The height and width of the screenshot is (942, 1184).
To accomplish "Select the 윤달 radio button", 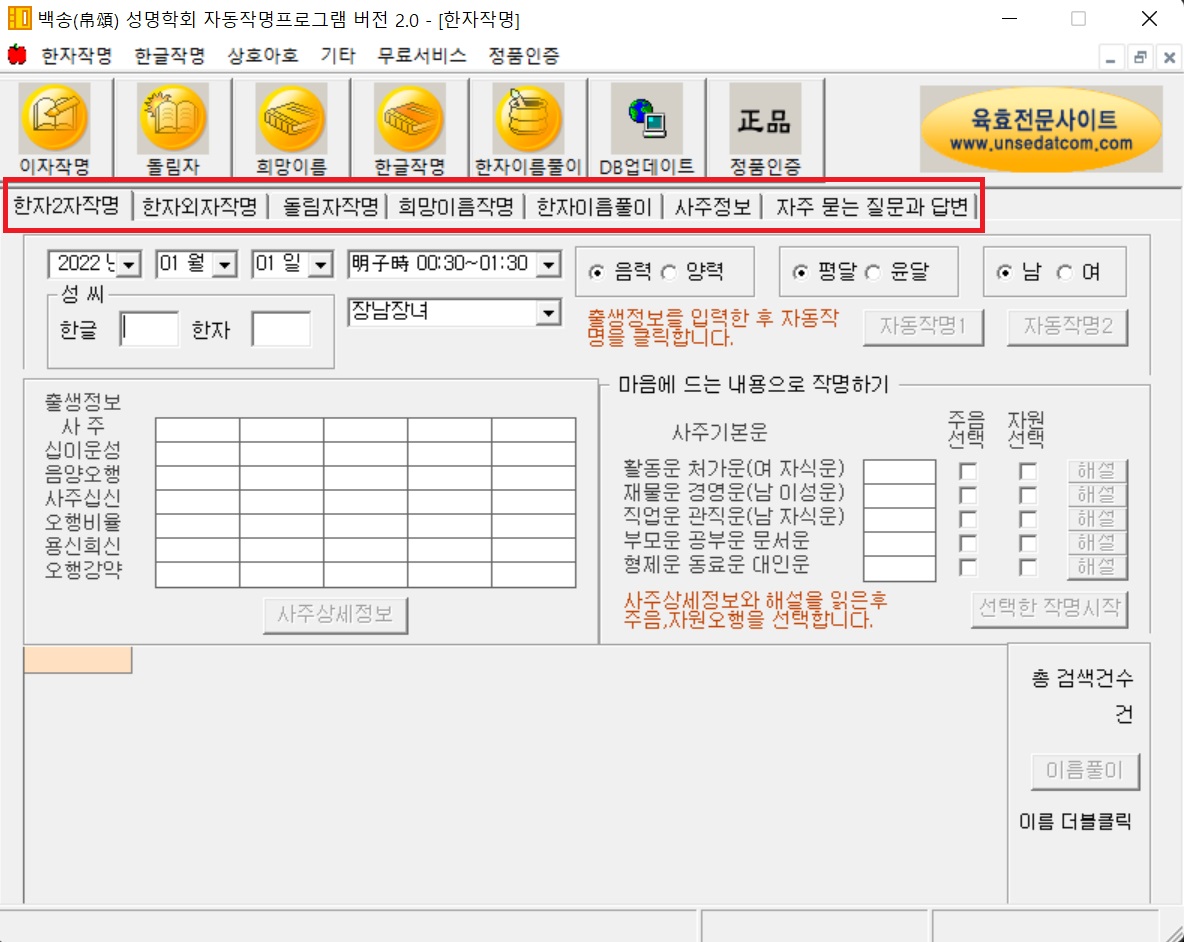I will 872,272.
